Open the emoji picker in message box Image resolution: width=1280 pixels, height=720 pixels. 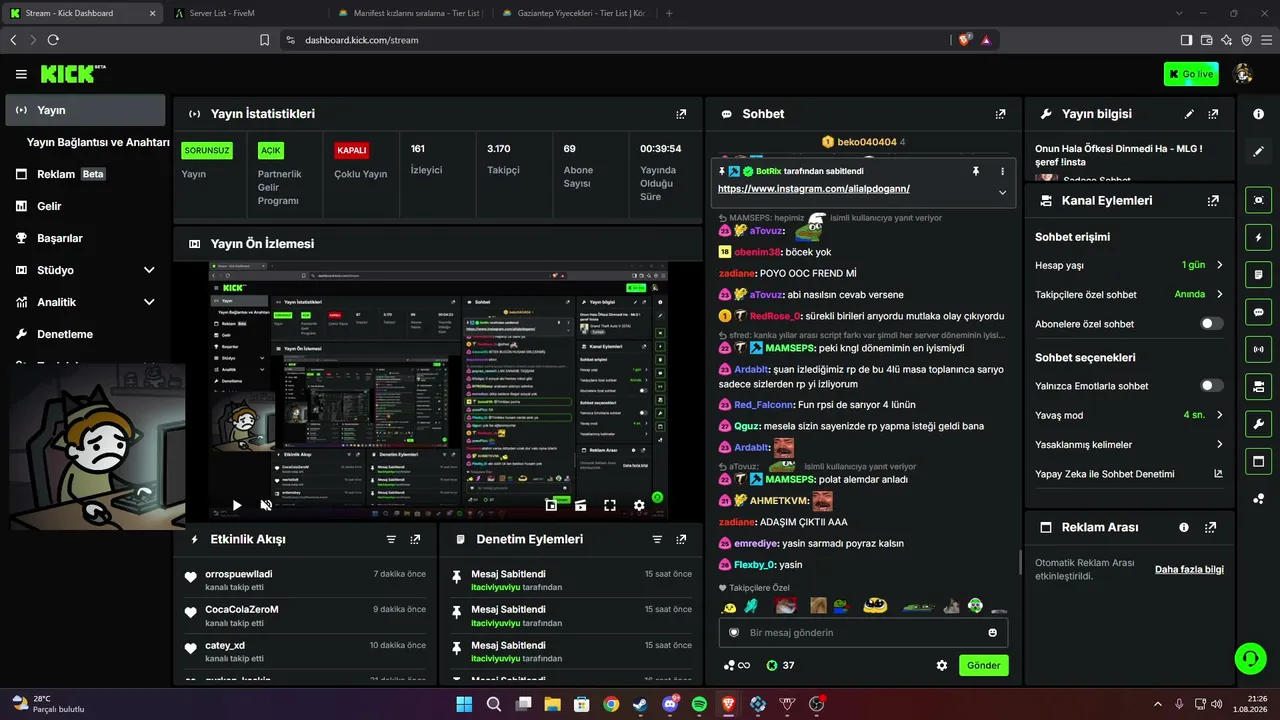click(x=992, y=632)
